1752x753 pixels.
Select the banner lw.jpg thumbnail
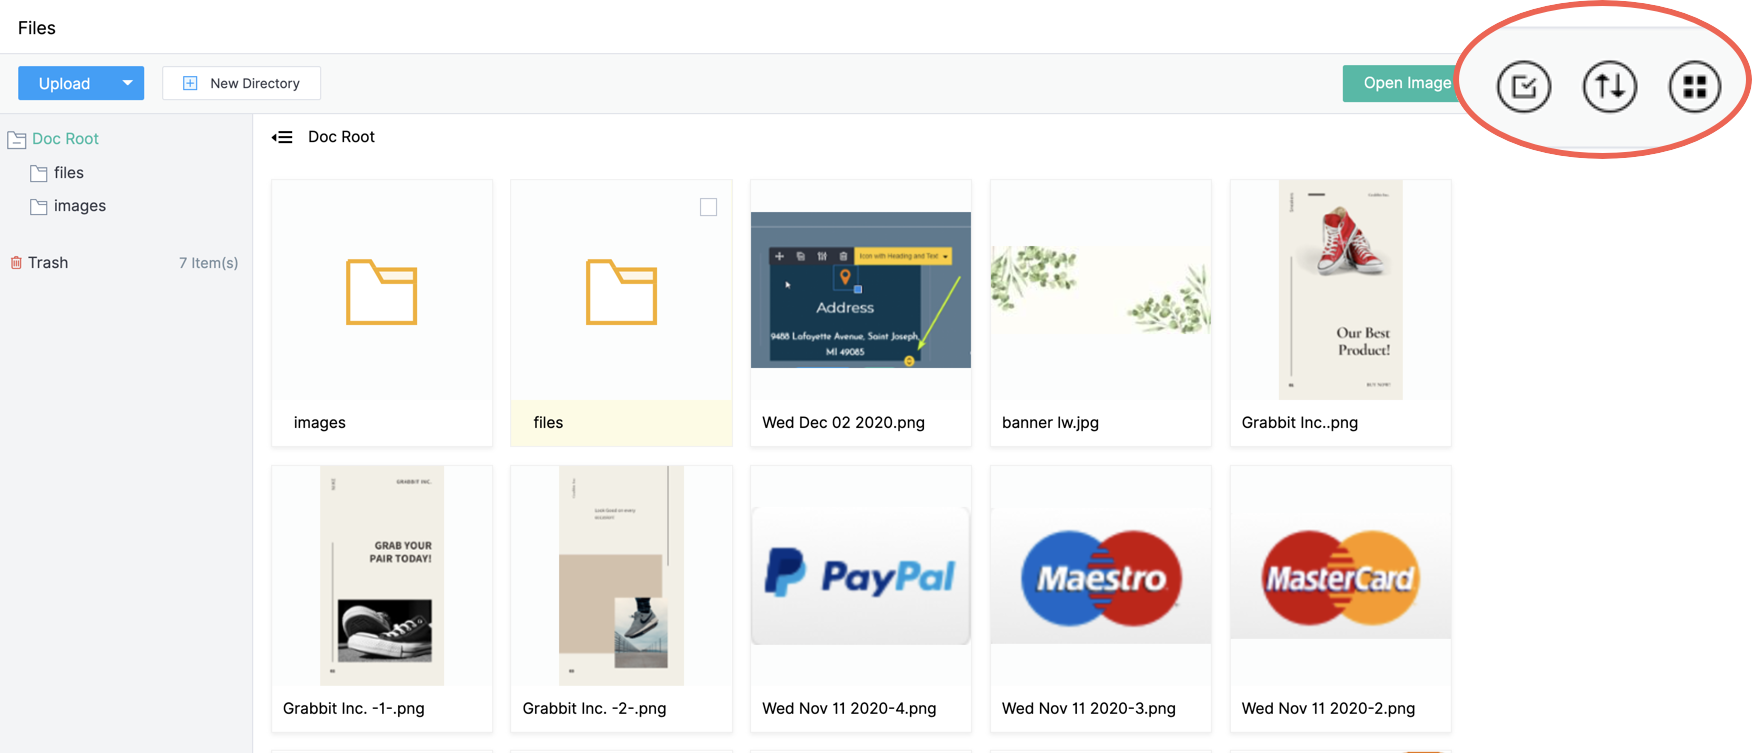click(1101, 290)
